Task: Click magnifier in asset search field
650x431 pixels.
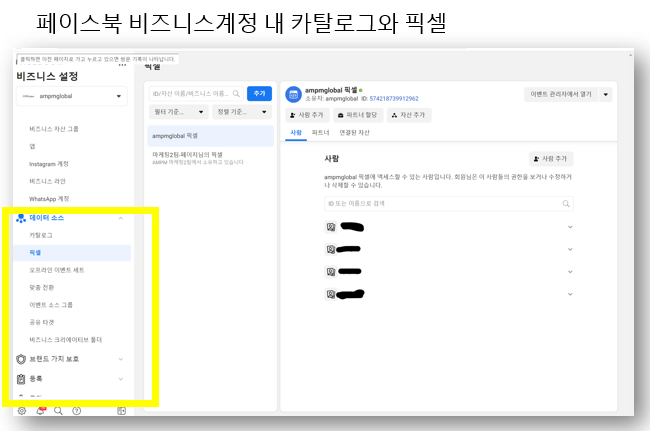Action: [x=236, y=94]
